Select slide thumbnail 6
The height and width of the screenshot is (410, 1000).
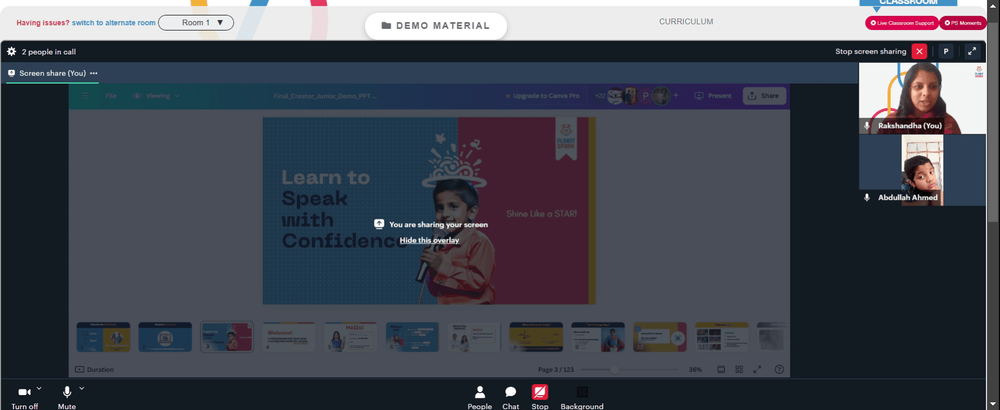coord(413,337)
